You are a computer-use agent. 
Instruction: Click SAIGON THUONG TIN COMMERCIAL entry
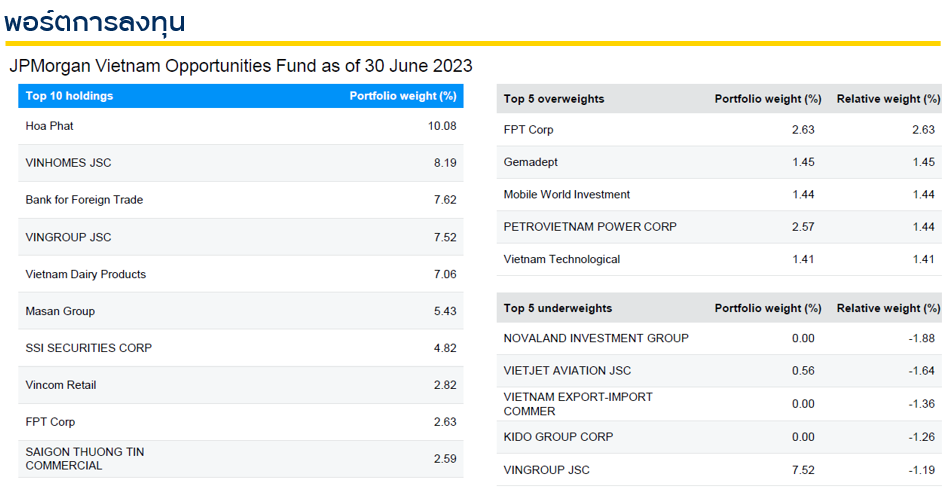pyautogui.click(x=85, y=459)
